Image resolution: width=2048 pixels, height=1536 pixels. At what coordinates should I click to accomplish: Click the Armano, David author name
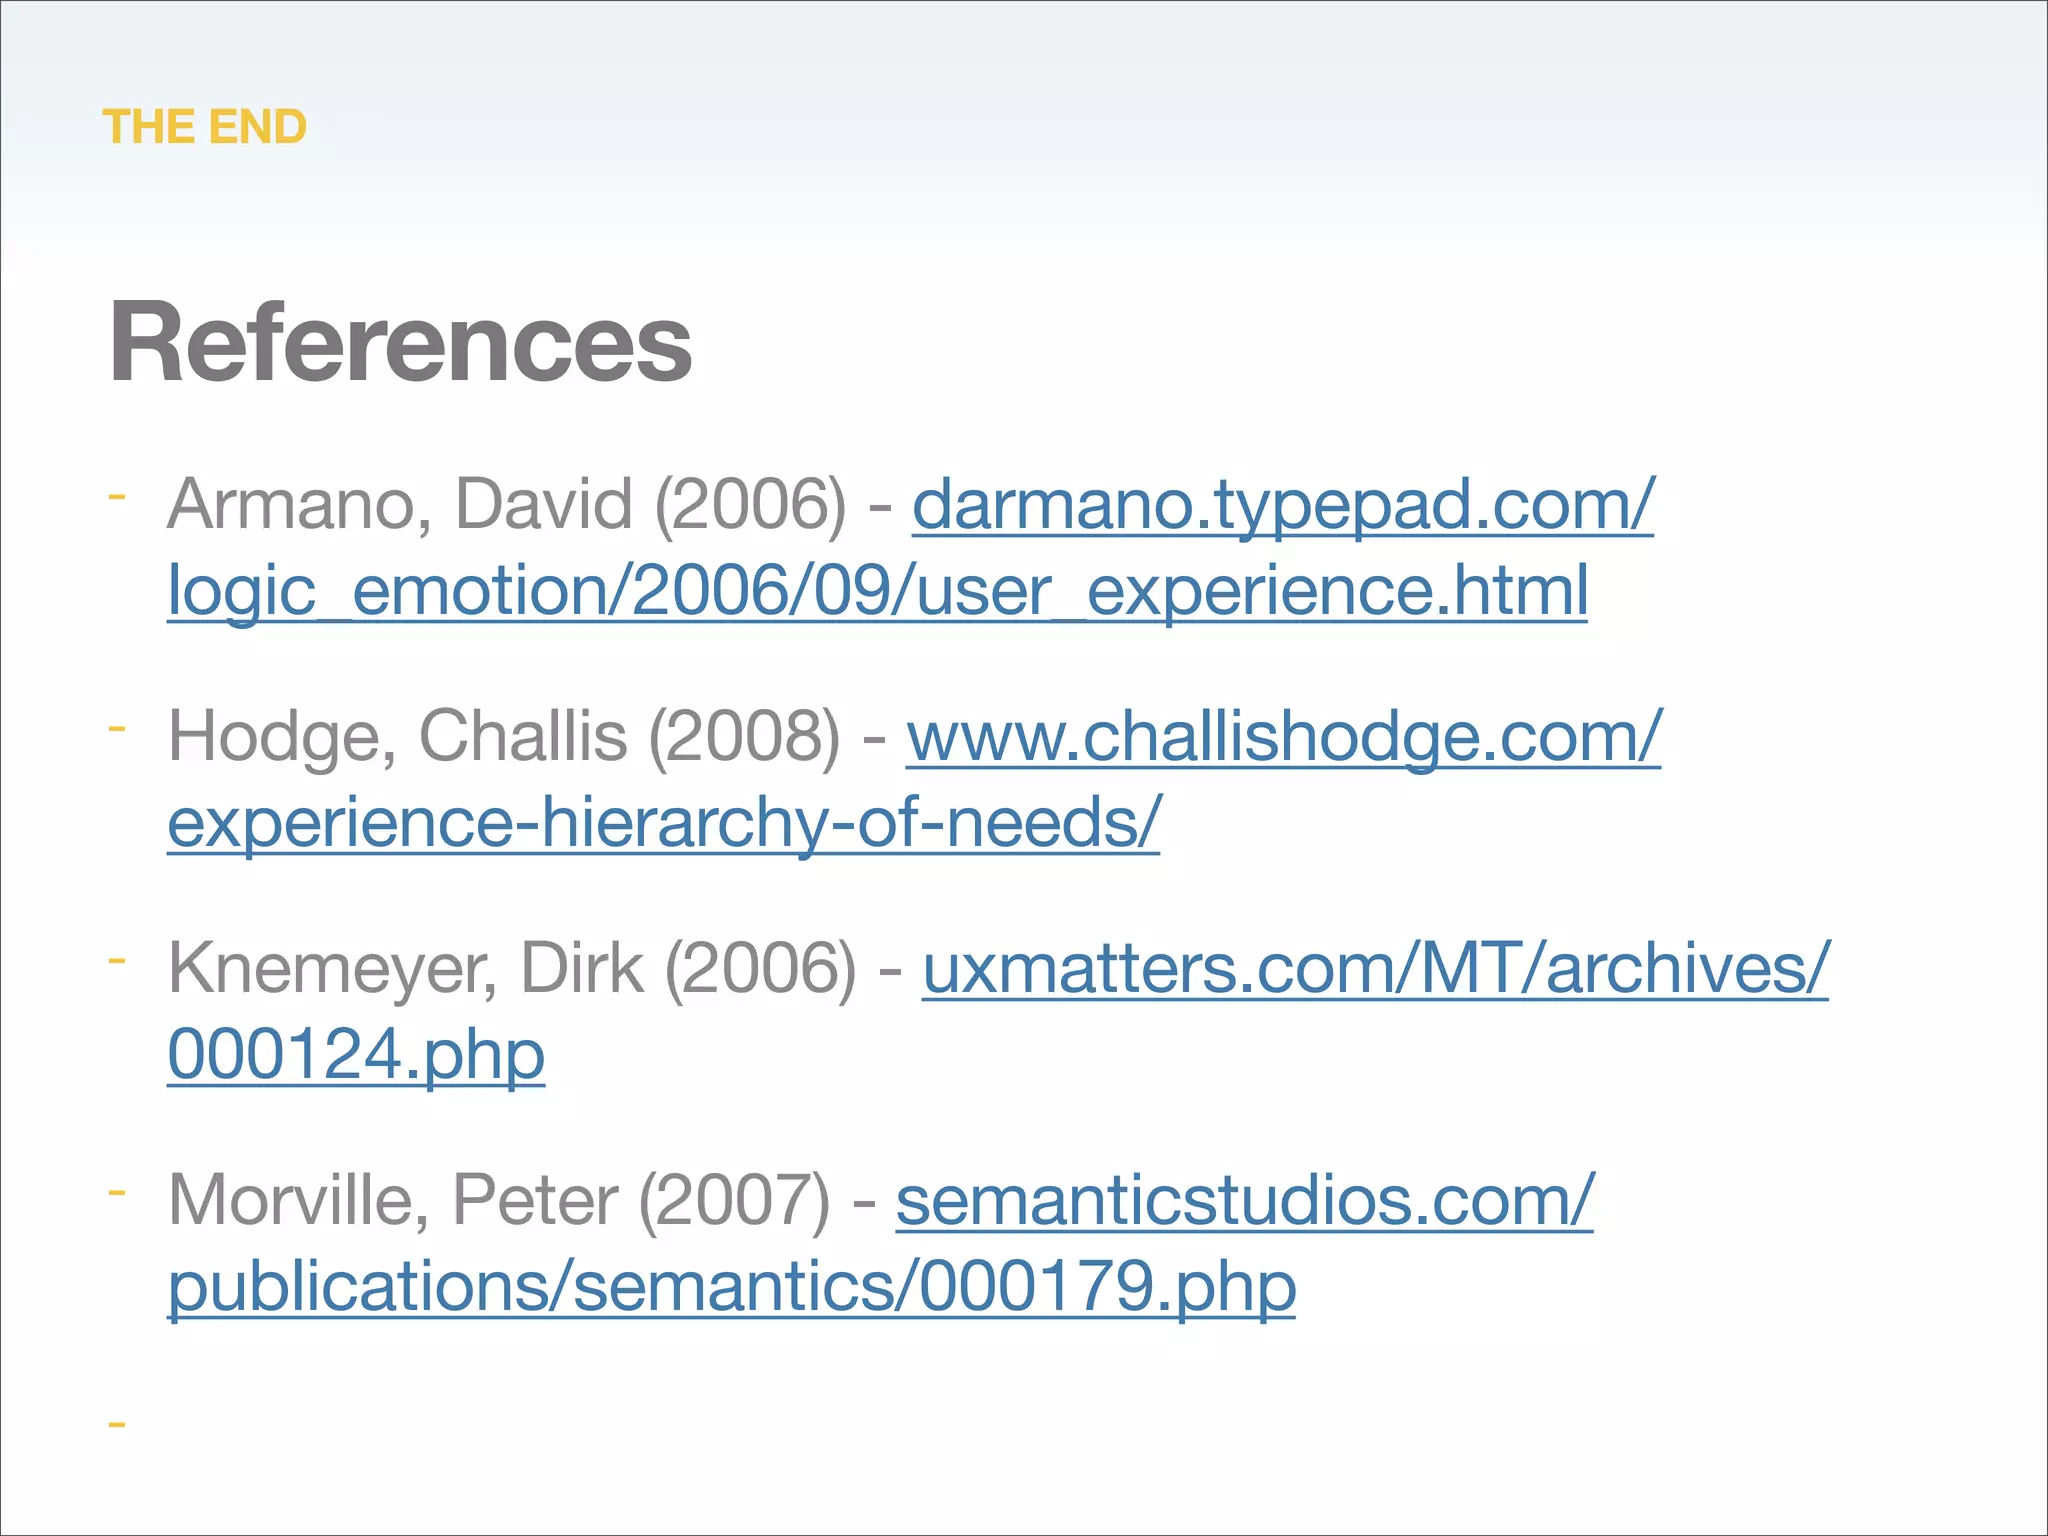400,504
